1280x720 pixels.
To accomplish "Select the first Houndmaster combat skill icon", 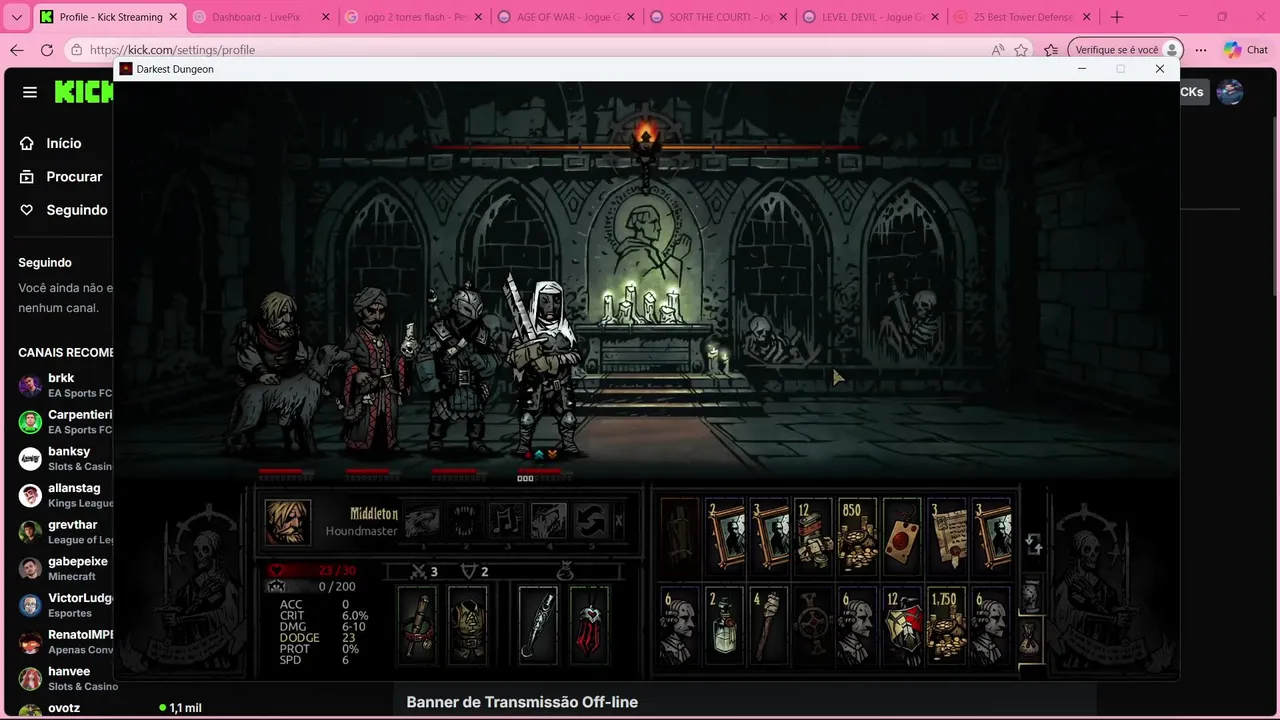I will [x=422, y=520].
